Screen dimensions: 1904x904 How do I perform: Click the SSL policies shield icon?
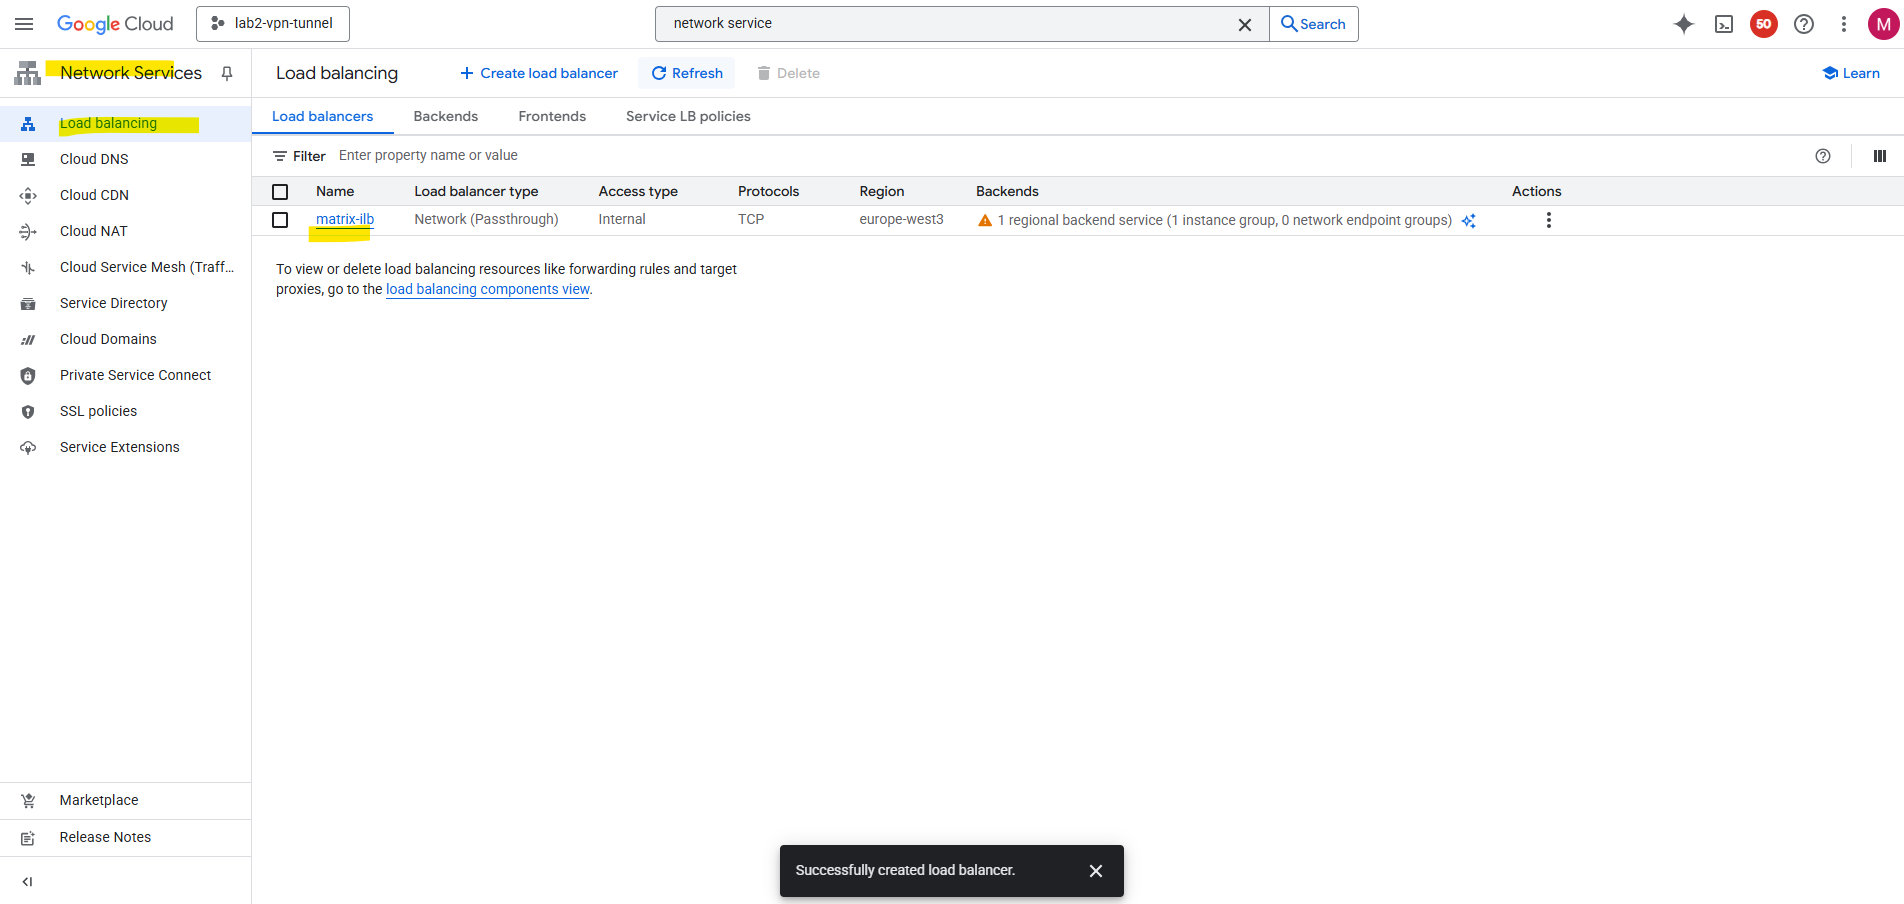click(x=28, y=412)
